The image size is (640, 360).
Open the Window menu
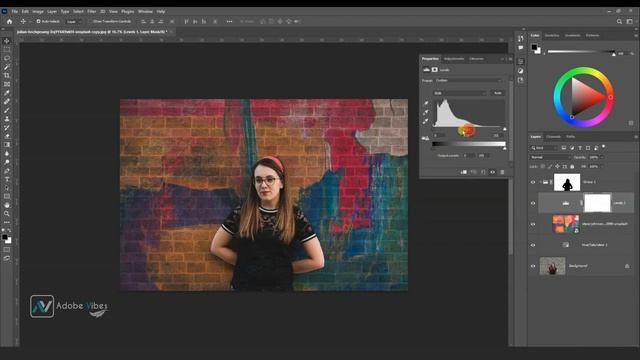tap(145, 11)
